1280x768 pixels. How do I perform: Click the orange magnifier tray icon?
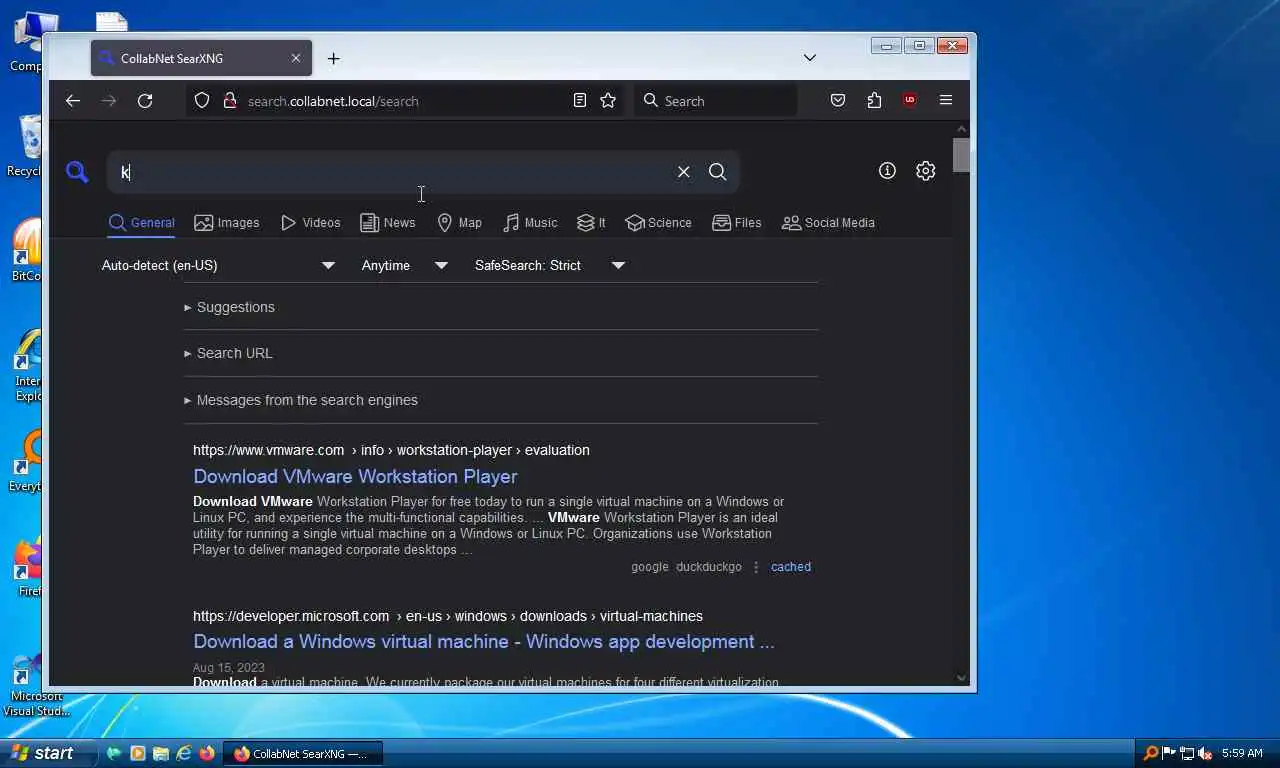click(x=1151, y=753)
